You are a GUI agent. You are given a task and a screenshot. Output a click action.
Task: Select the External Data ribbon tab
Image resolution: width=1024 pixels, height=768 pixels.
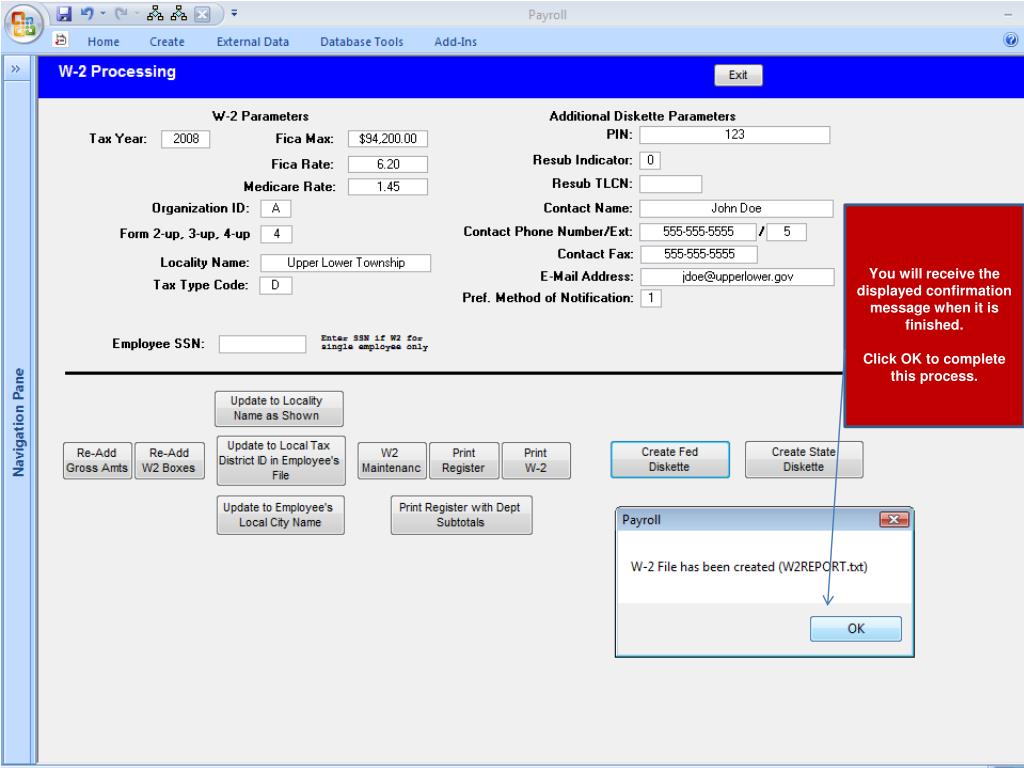click(253, 42)
